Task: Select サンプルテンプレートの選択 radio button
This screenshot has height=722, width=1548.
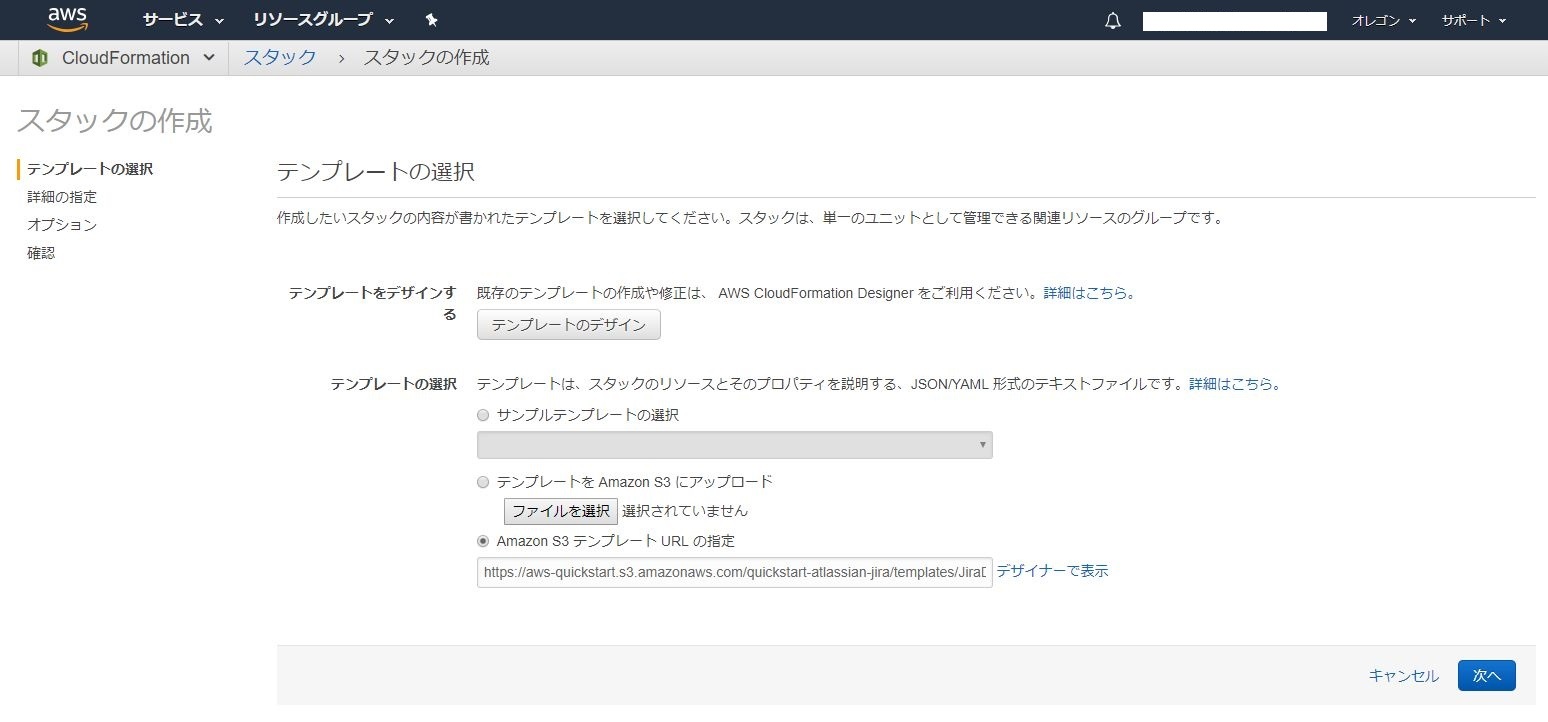Action: 483,415
